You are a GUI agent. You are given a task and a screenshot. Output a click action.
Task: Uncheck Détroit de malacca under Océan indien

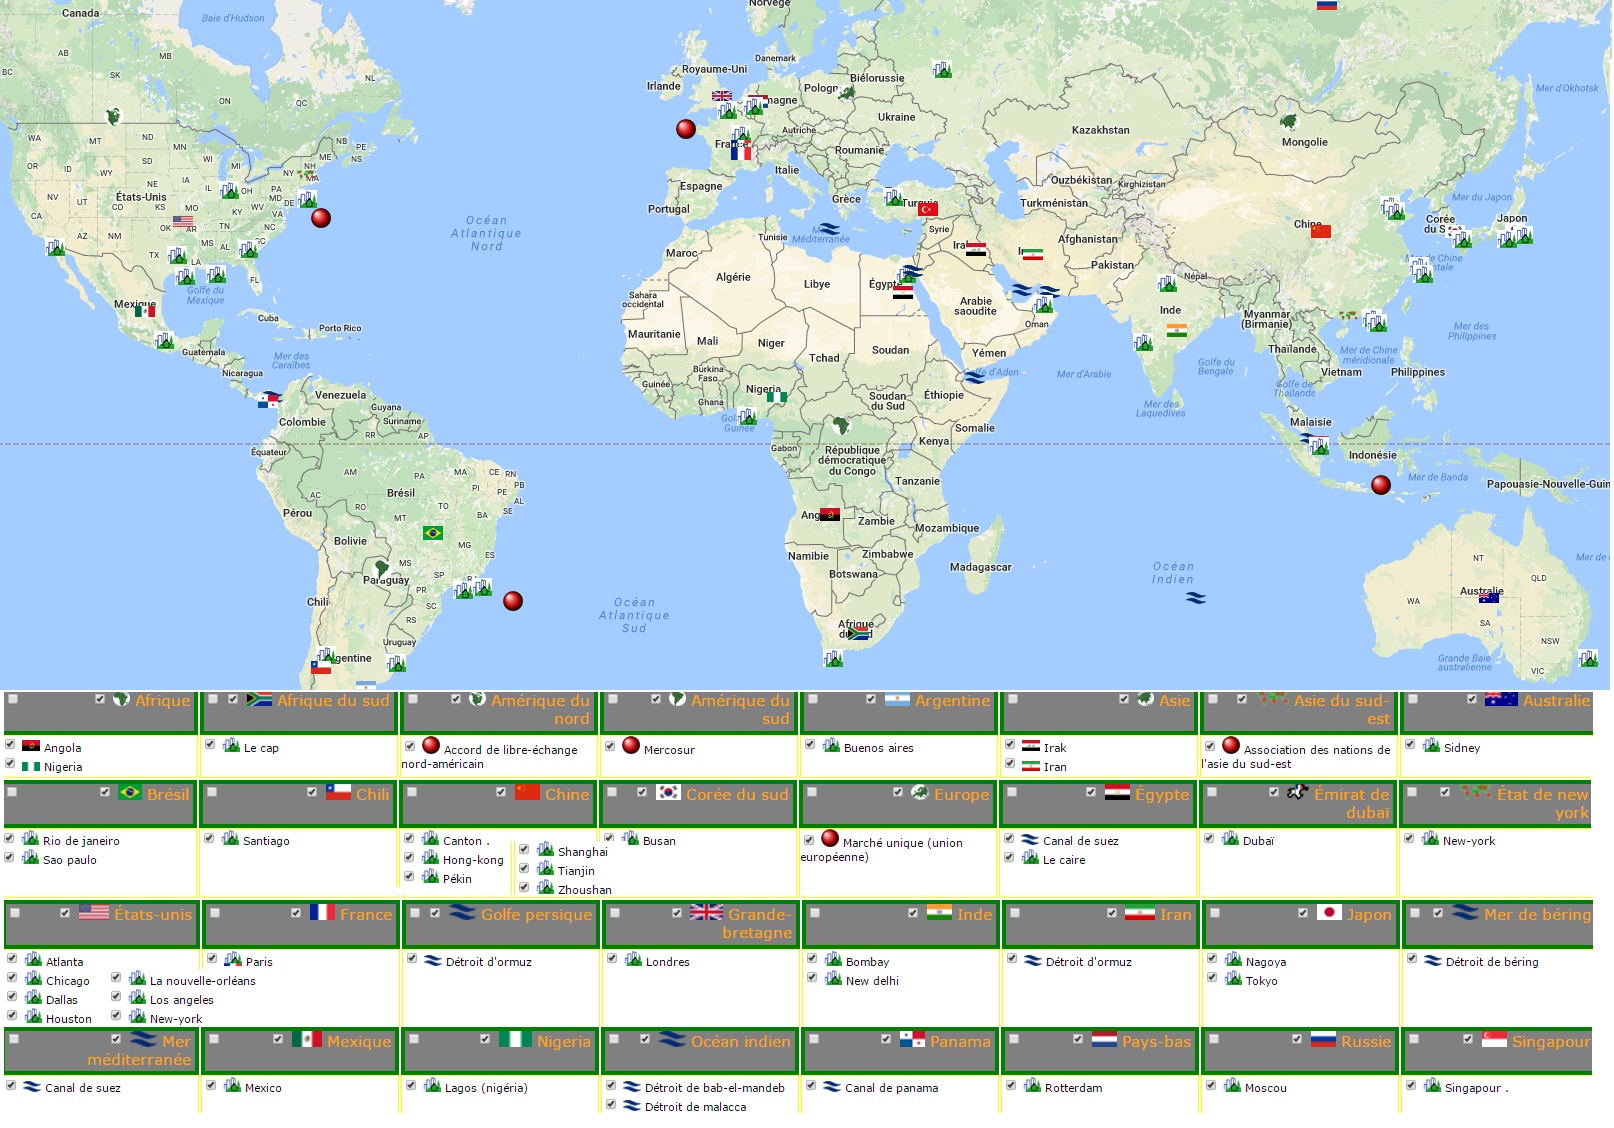coord(611,1104)
